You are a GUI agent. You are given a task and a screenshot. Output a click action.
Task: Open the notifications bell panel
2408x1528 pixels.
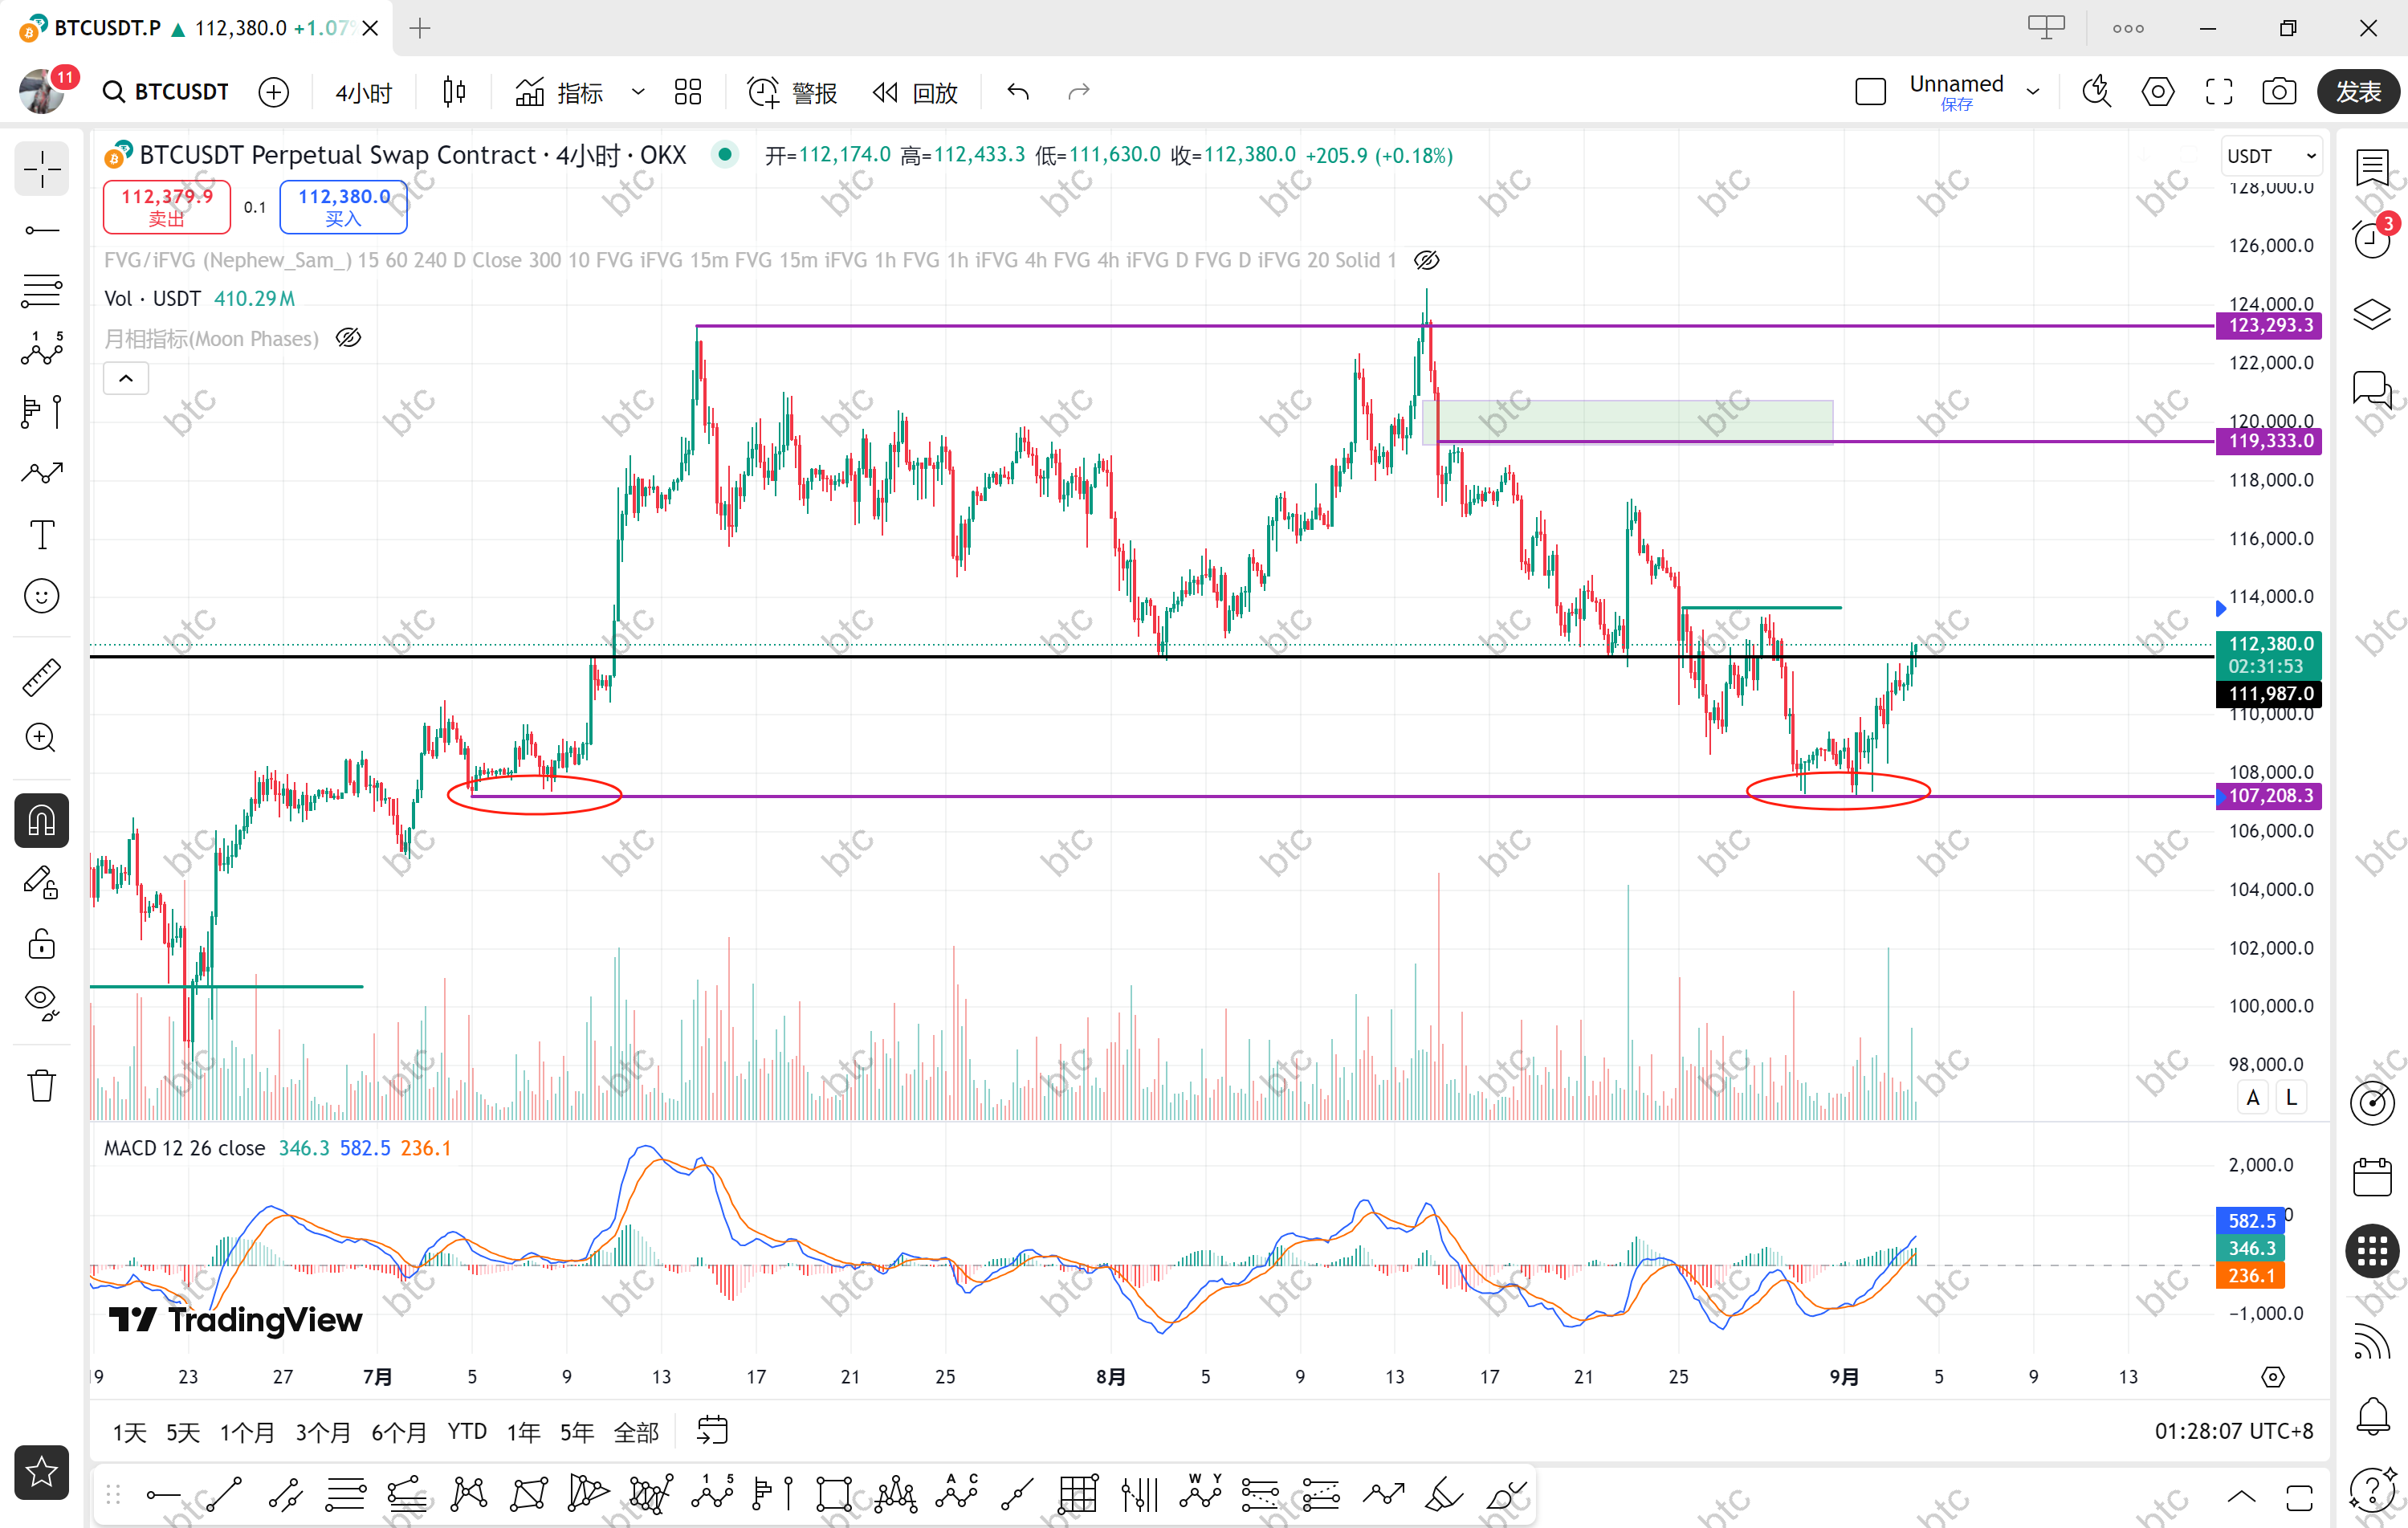pos(2372,1415)
